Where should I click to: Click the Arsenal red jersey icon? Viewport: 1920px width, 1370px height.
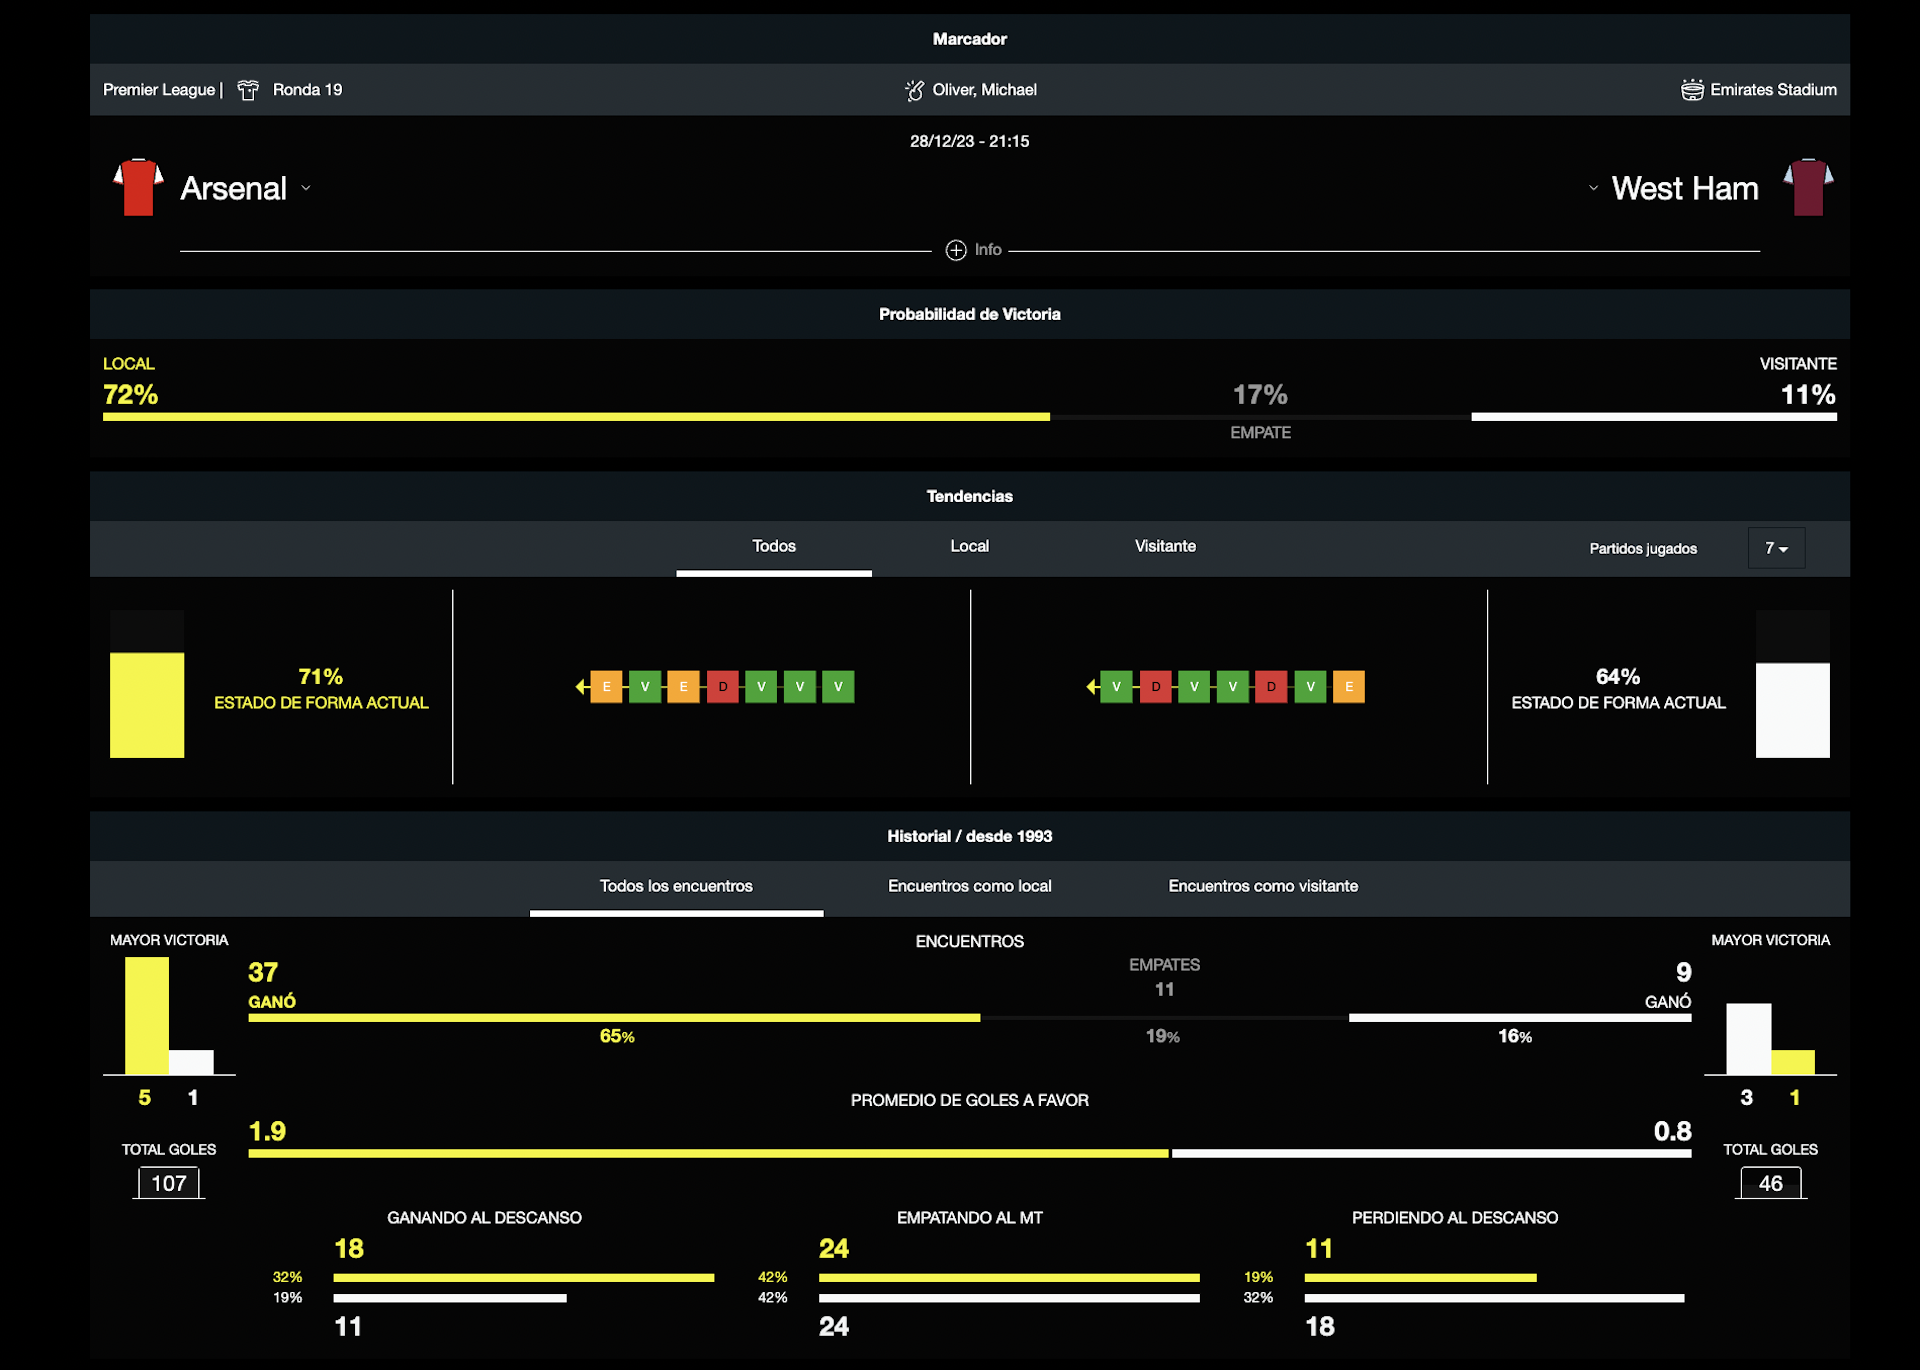138,187
